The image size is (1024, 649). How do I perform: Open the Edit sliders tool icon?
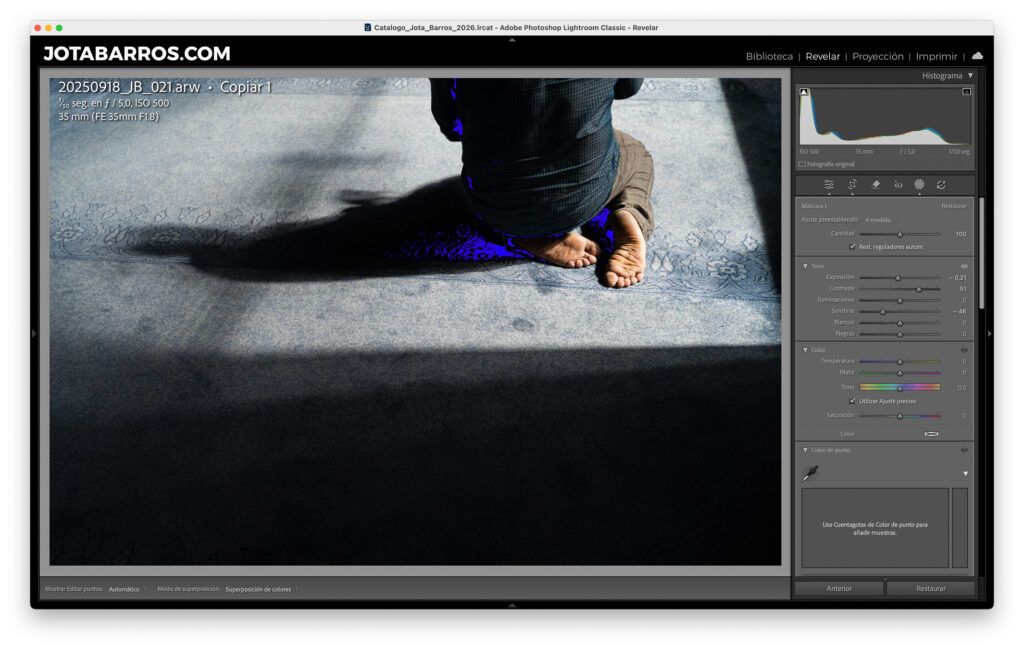(x=829, y=185)
